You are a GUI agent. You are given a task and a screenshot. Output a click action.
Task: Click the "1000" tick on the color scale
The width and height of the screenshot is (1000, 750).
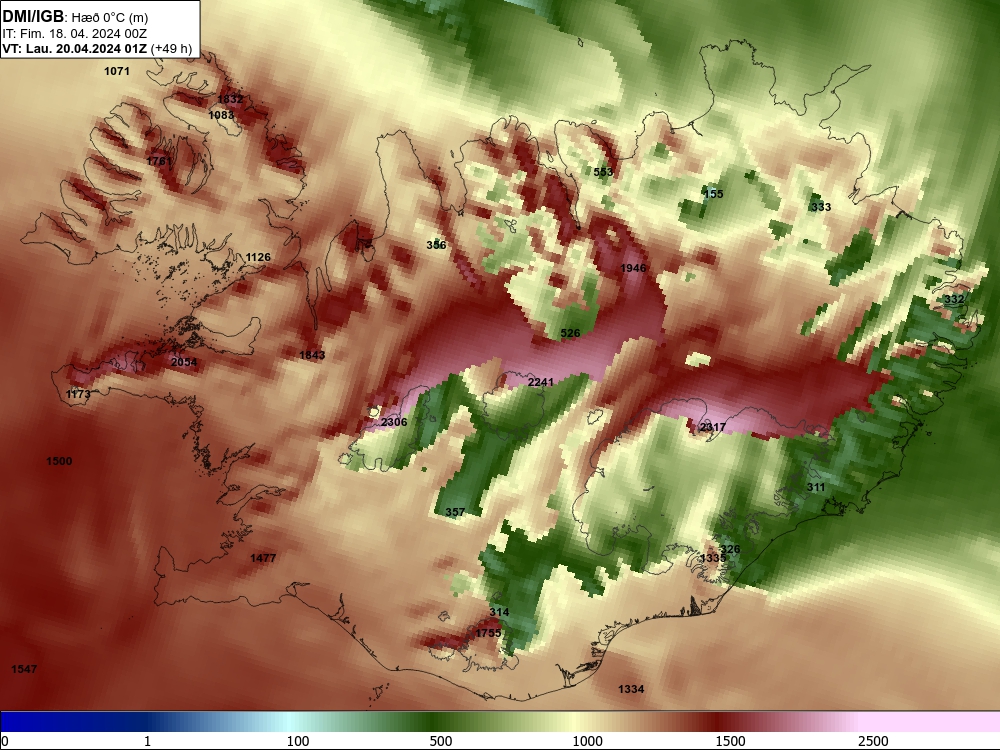(587, 741)
